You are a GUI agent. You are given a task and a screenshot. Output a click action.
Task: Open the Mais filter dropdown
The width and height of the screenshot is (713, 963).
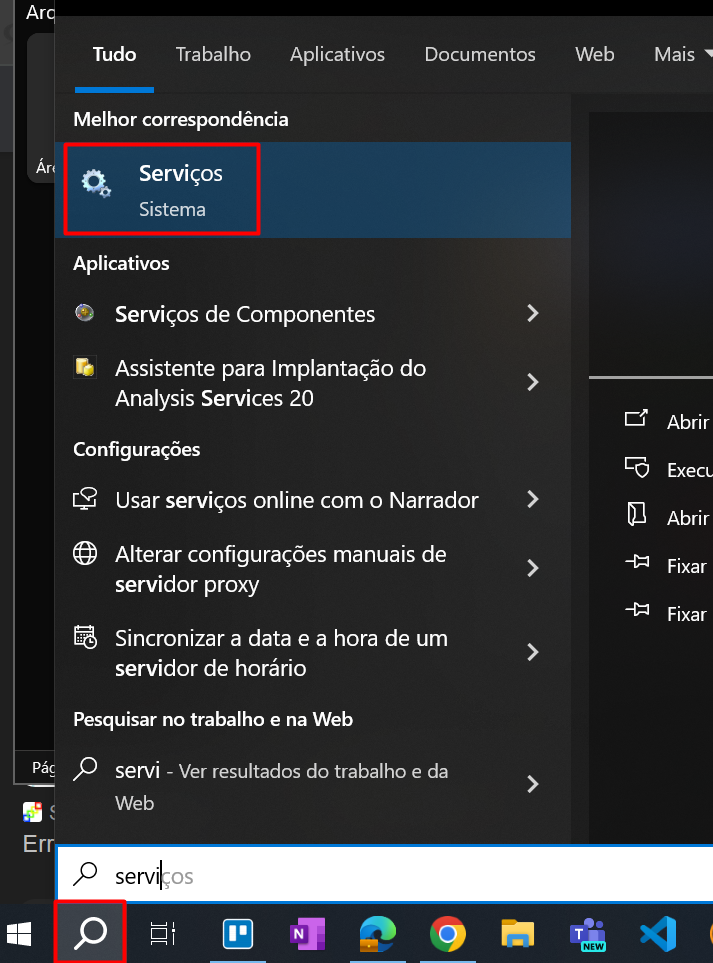point(682,54)
